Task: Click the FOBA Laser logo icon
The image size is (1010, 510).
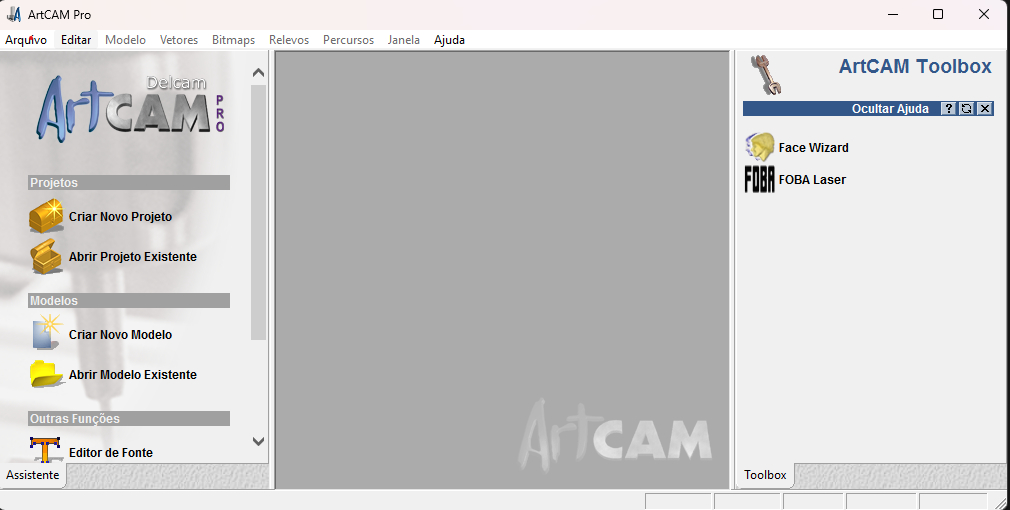Action: [x=759, y=180]
